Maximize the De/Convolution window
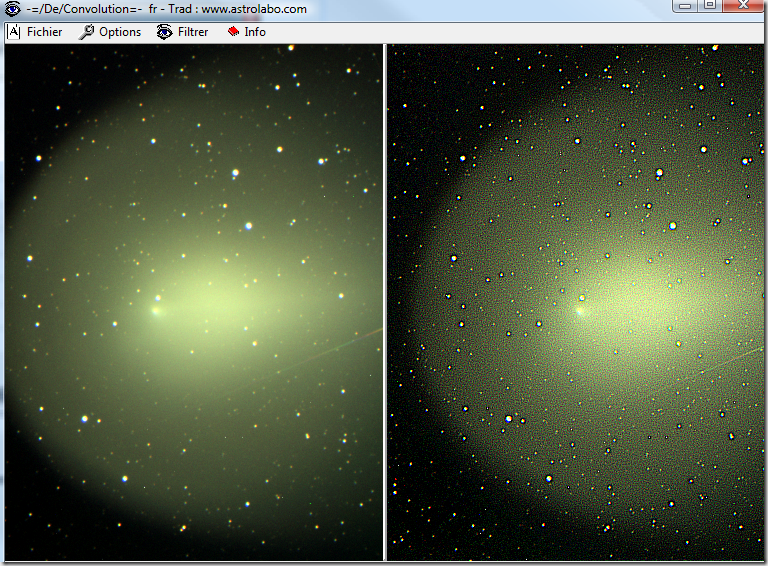Viewport: 768px width, 566px height. coord(710,6)
